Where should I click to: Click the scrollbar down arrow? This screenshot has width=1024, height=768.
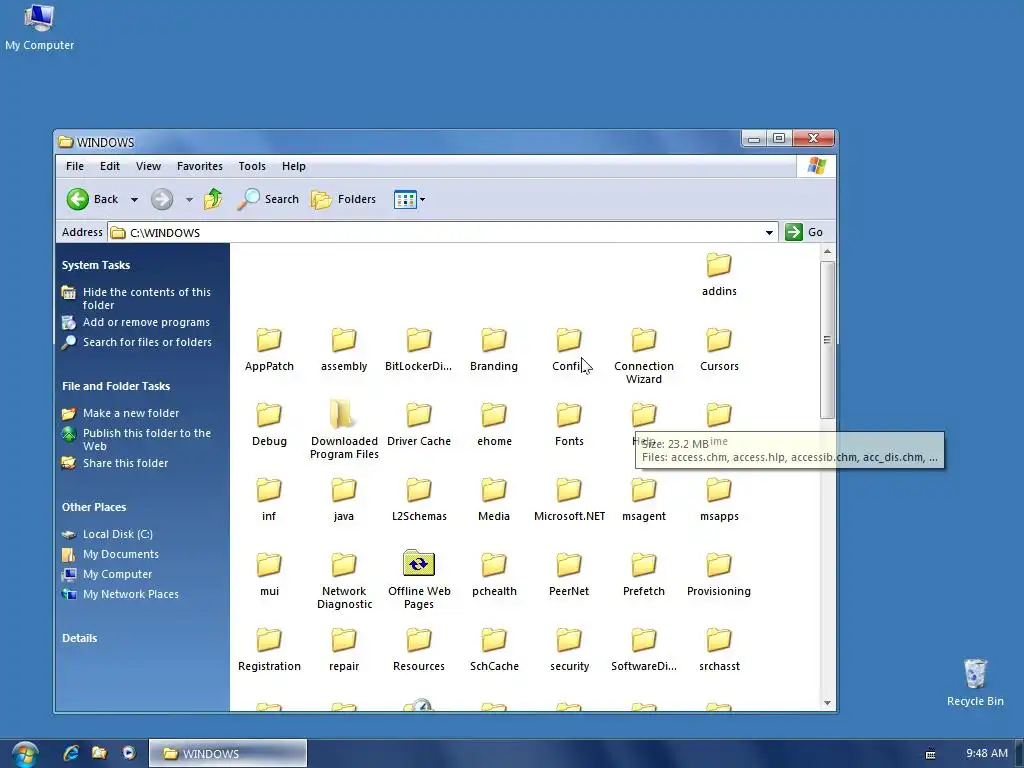click(827, 703)
